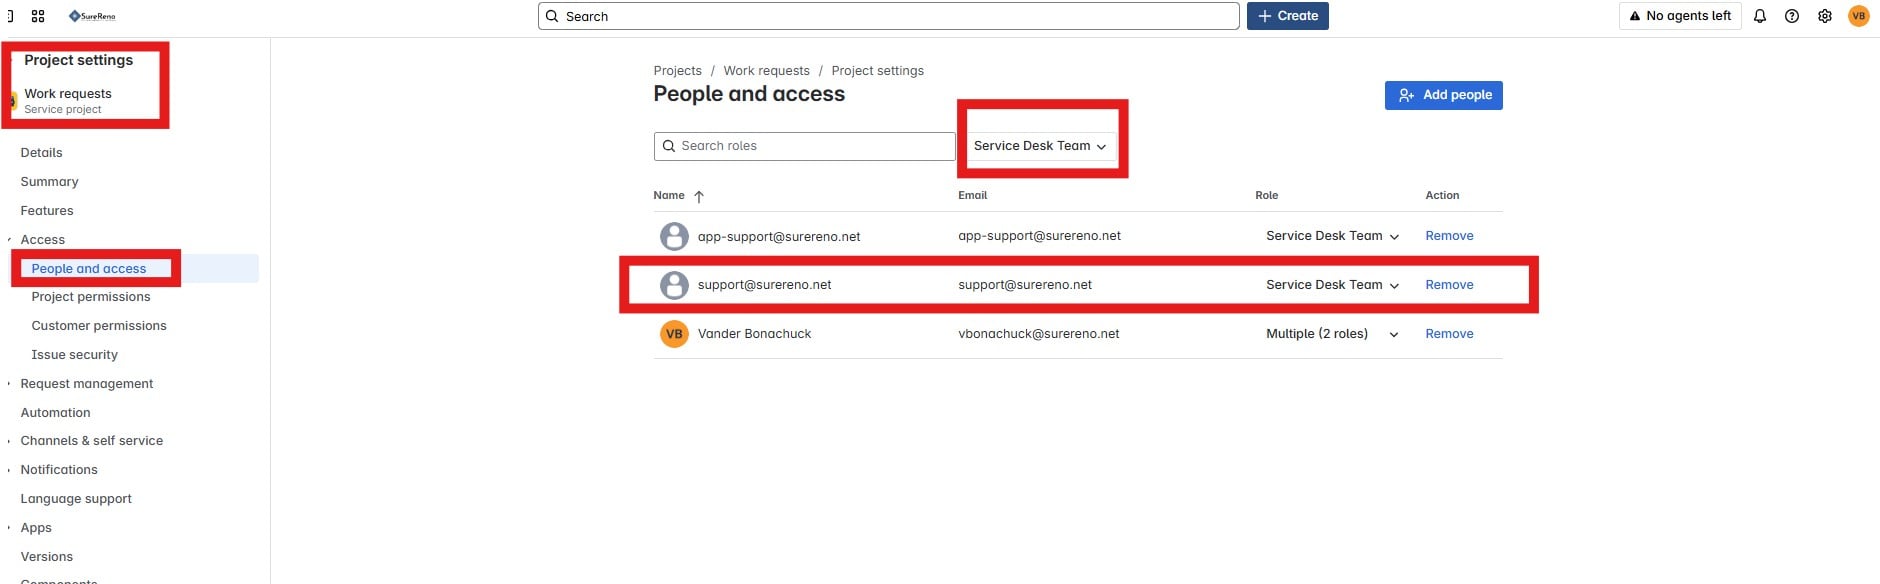Remove Vander Bonachuck from the project

click(1449, 334)
